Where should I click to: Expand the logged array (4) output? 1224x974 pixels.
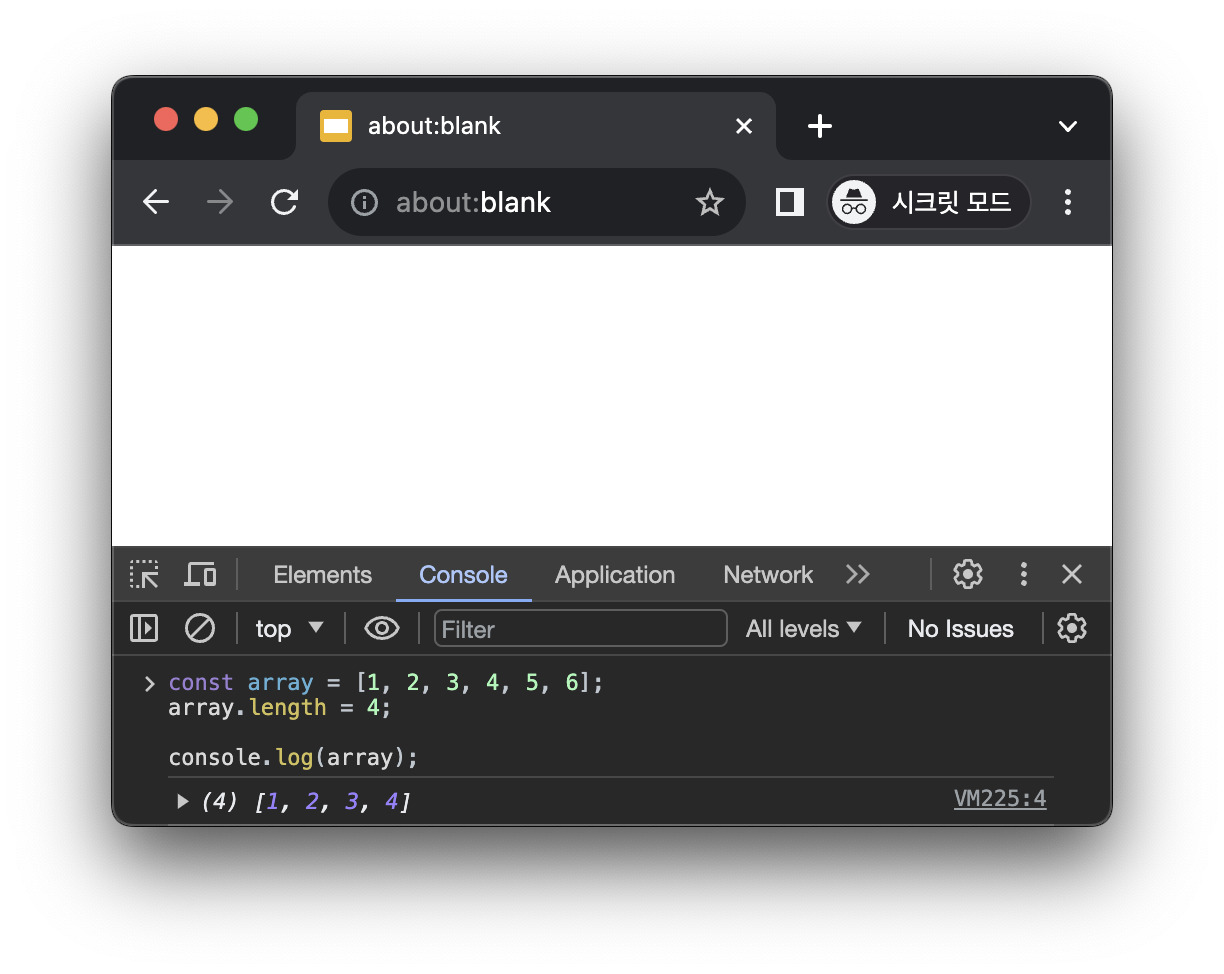[182, 801]
